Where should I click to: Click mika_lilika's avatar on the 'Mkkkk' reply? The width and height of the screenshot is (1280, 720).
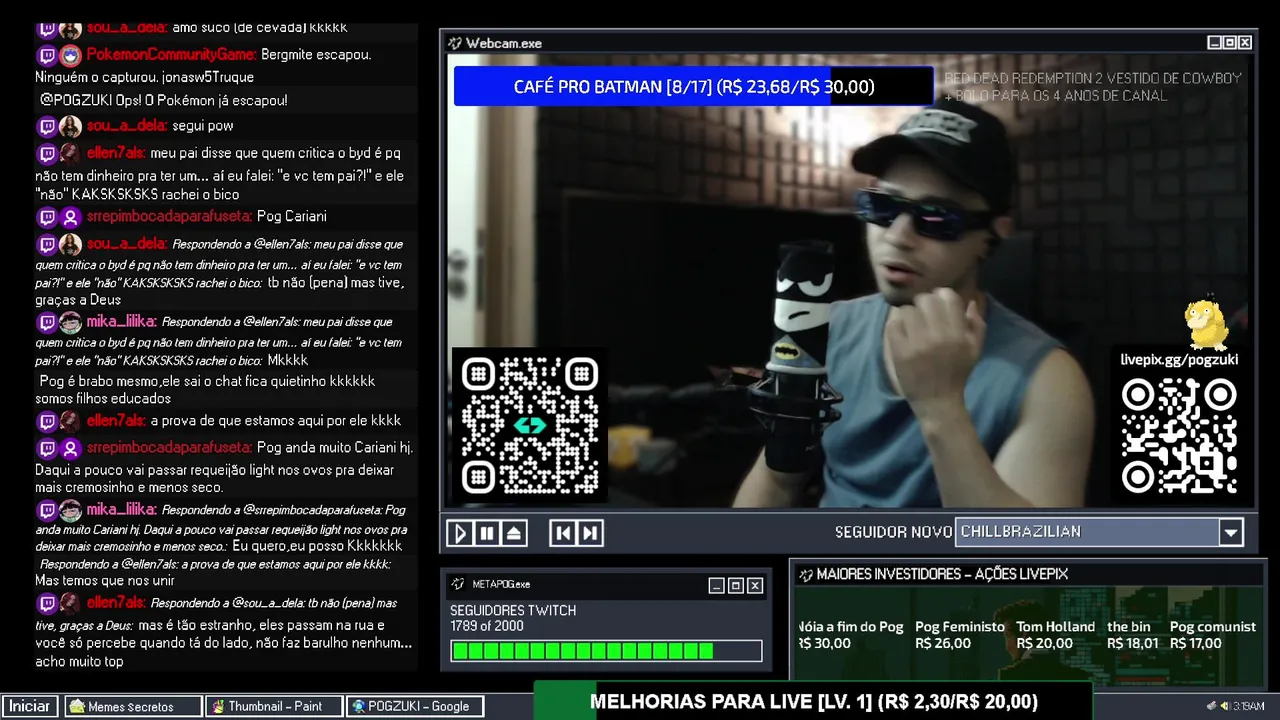pyautogui.click(x=70, y=322)
